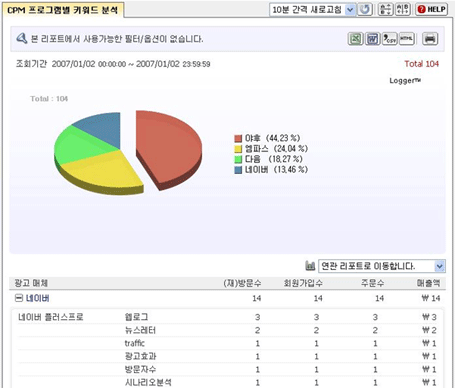Image resolution: width=455 pixels, height=391 pixels.
Task: Click the horizontal resize arrows icon
Action: pyautogui.click(x=403, y=9)
